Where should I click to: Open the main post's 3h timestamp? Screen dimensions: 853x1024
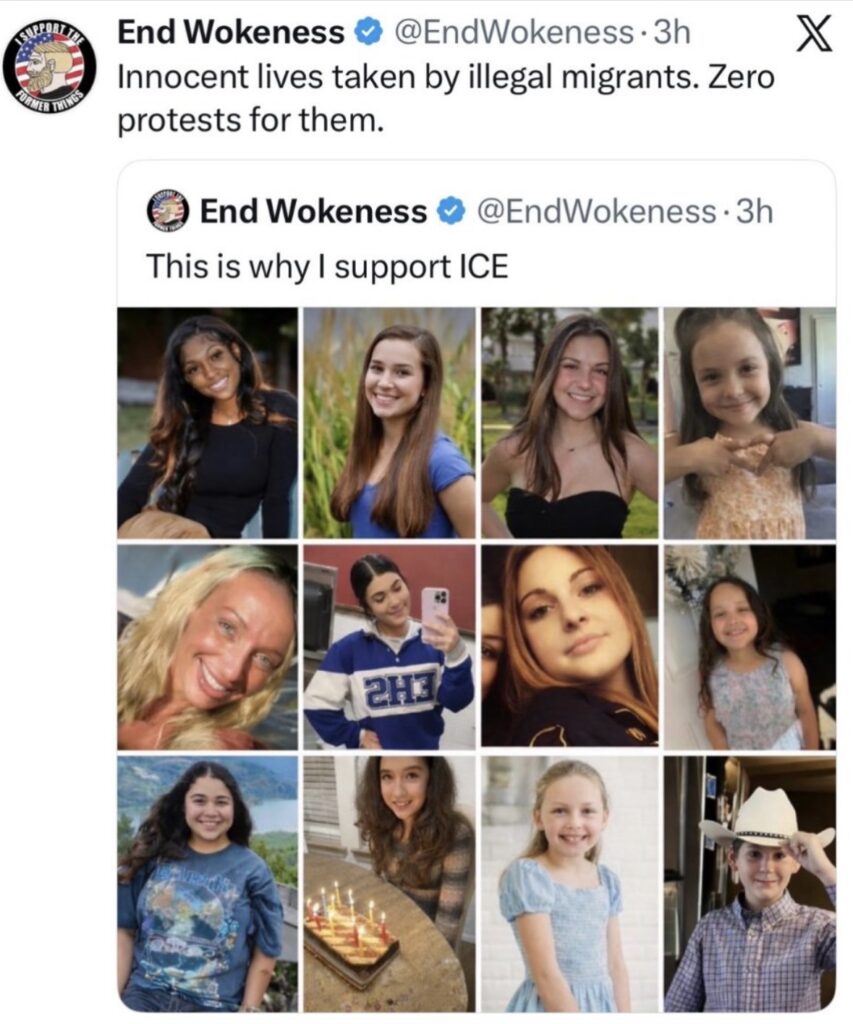[x=671, y=32]
